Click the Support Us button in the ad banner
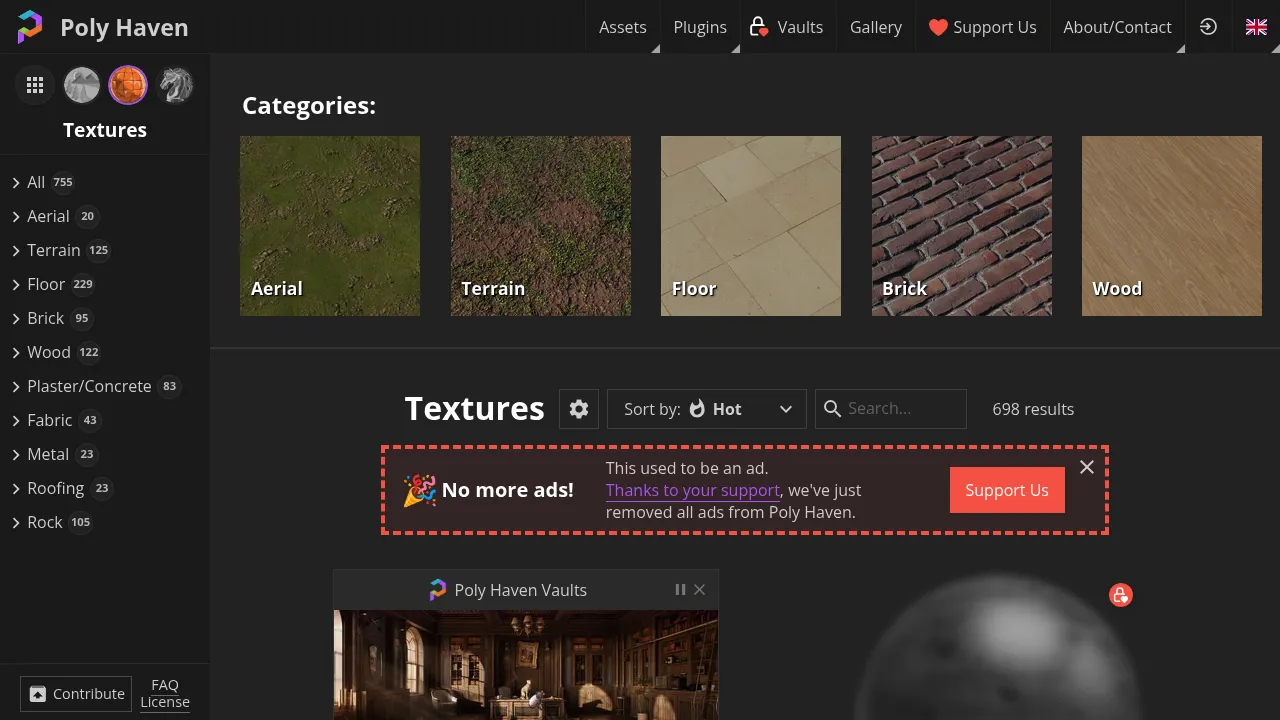 pyautogui.click(x=1007, y=490)
